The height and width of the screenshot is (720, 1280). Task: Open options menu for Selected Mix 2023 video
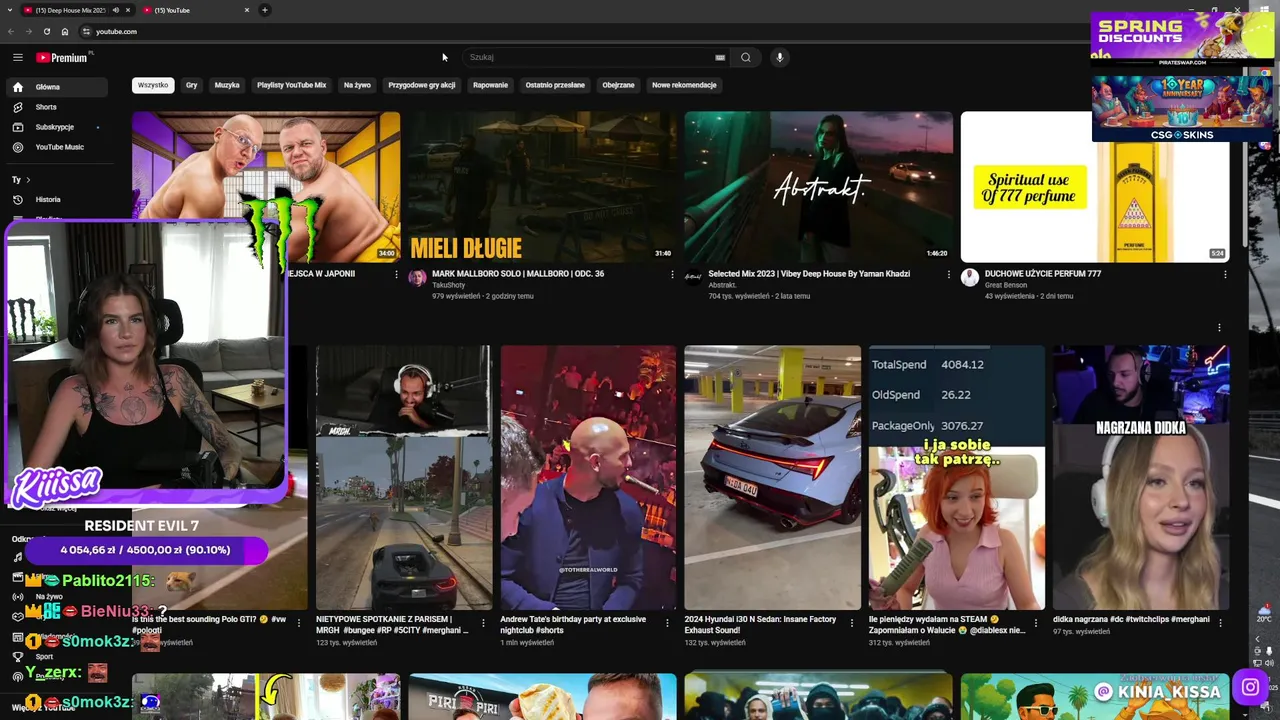click(948, 274)
